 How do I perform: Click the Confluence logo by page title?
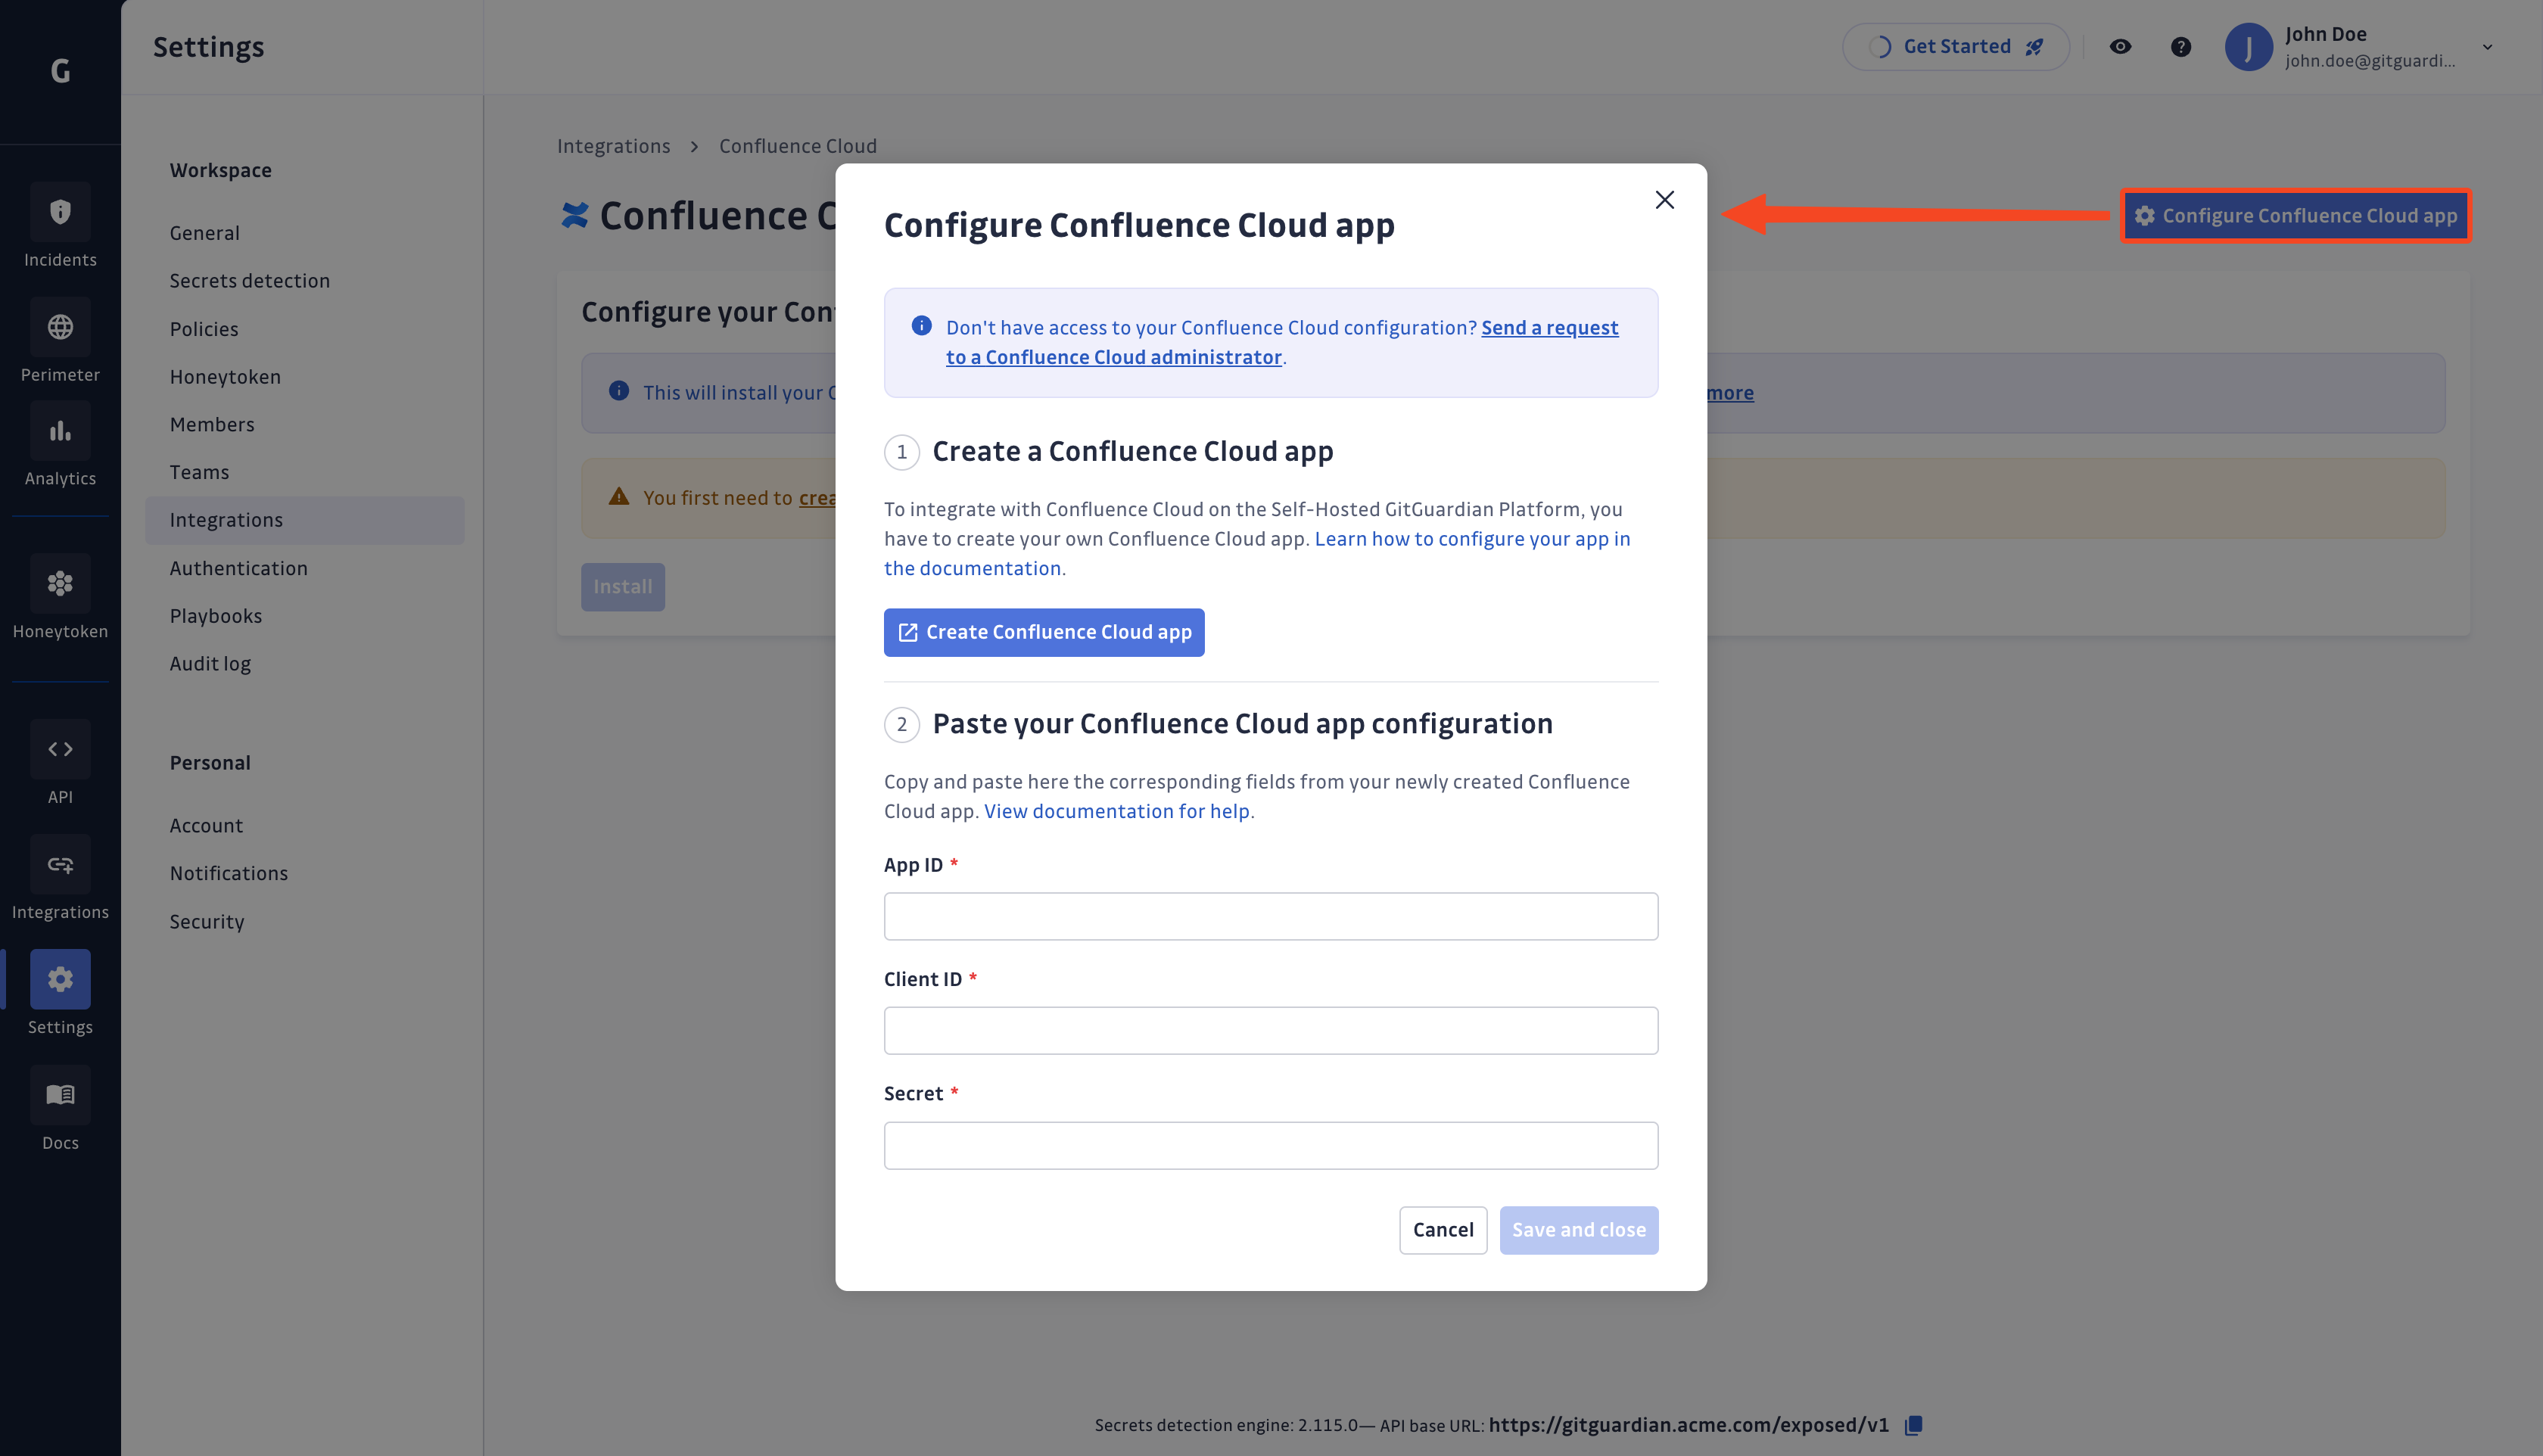(x=574, y=215)
